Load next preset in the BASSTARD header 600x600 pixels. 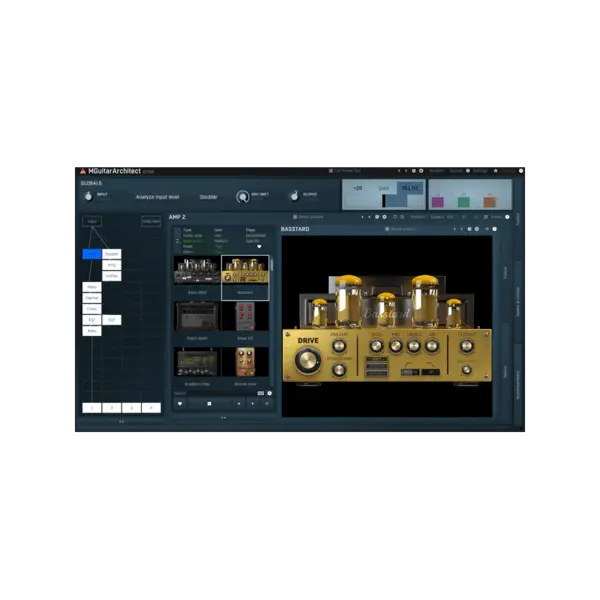[x=461, y=229]
